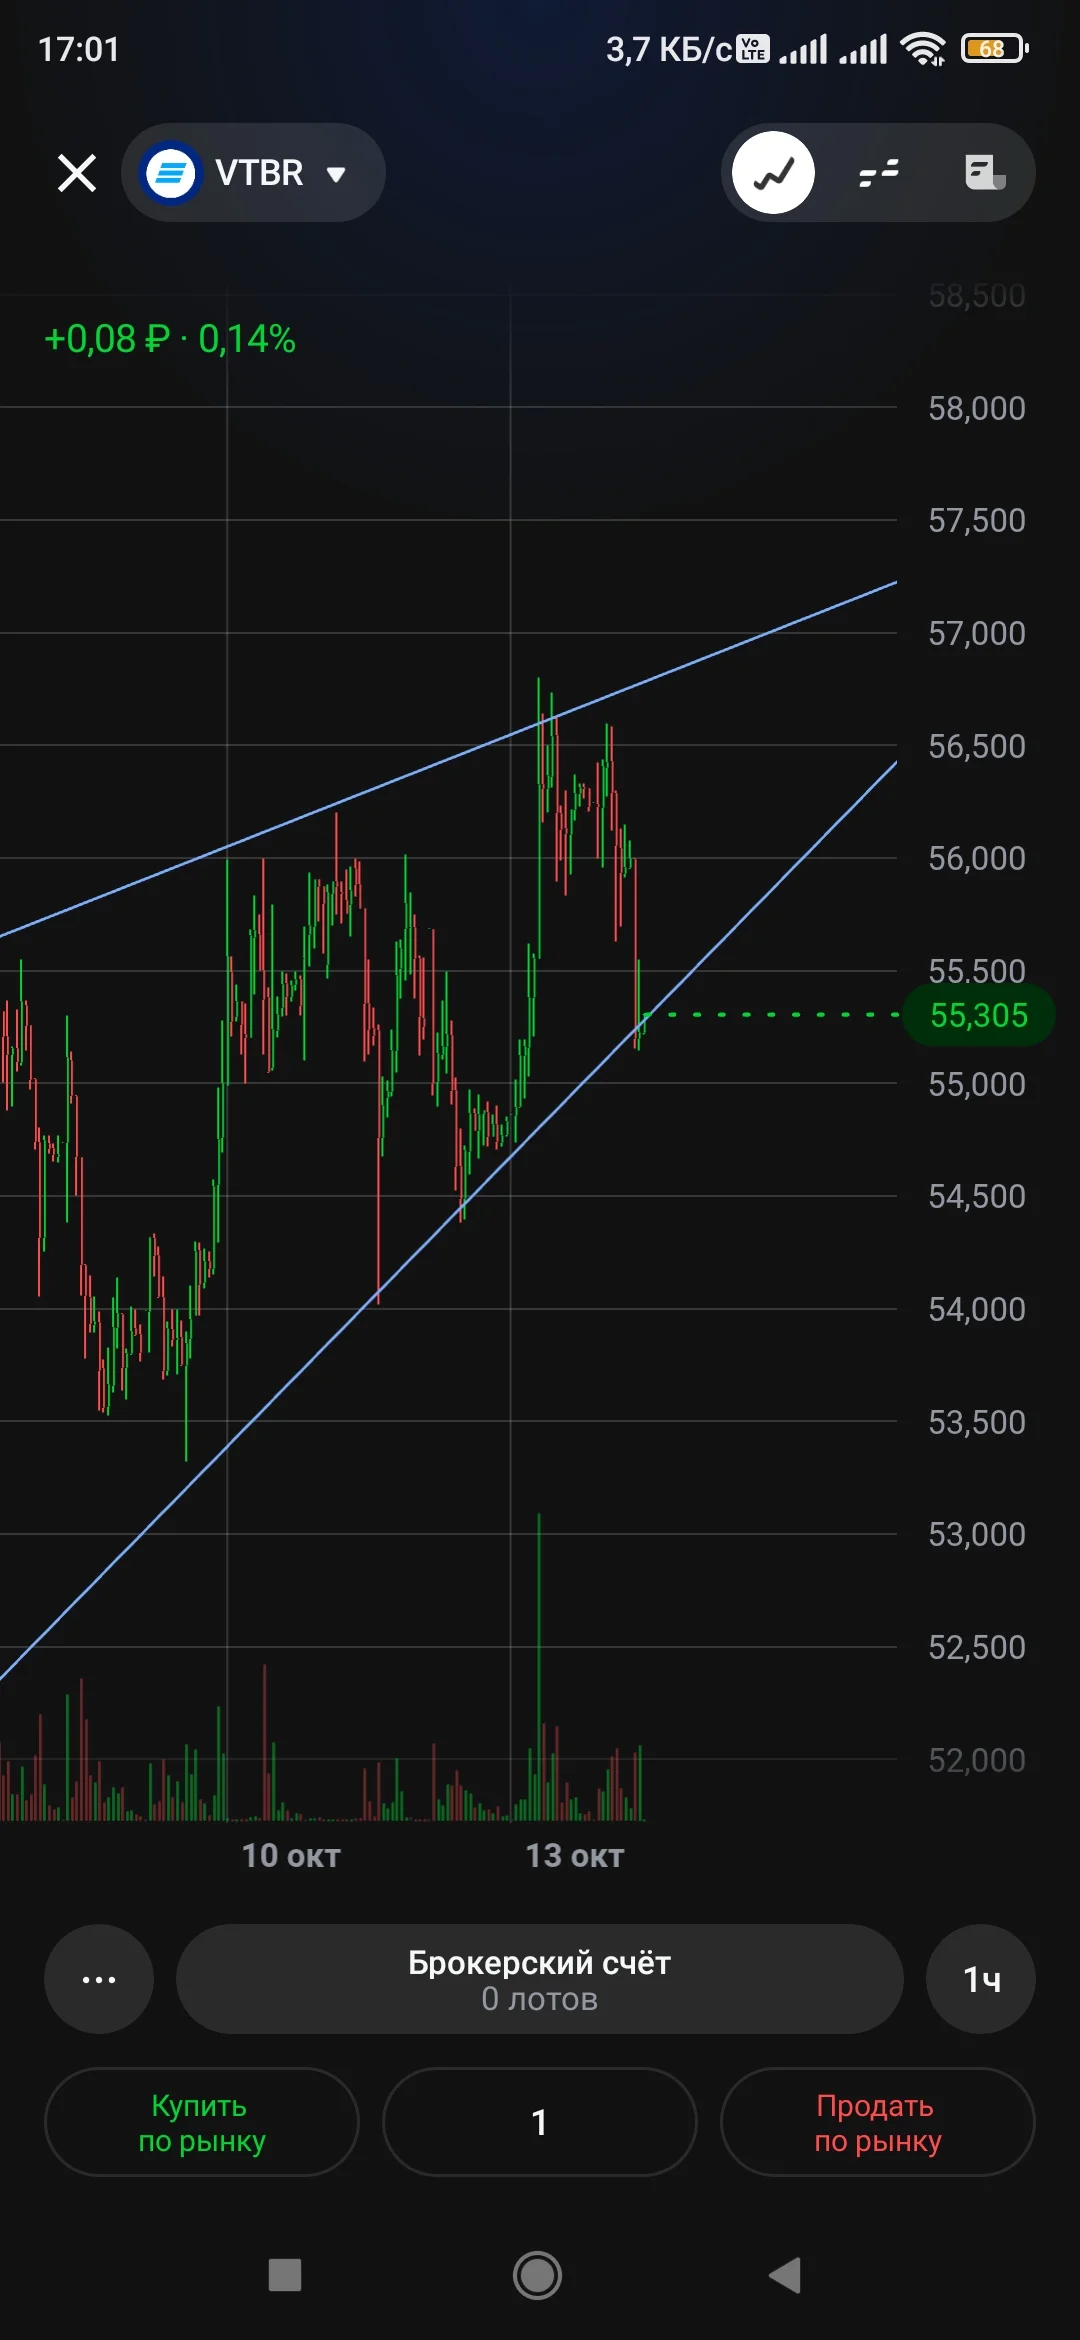This screenshot has width=1080, height=2340.
Task: Switch to the order book view
Action: [x=879, y=173]
